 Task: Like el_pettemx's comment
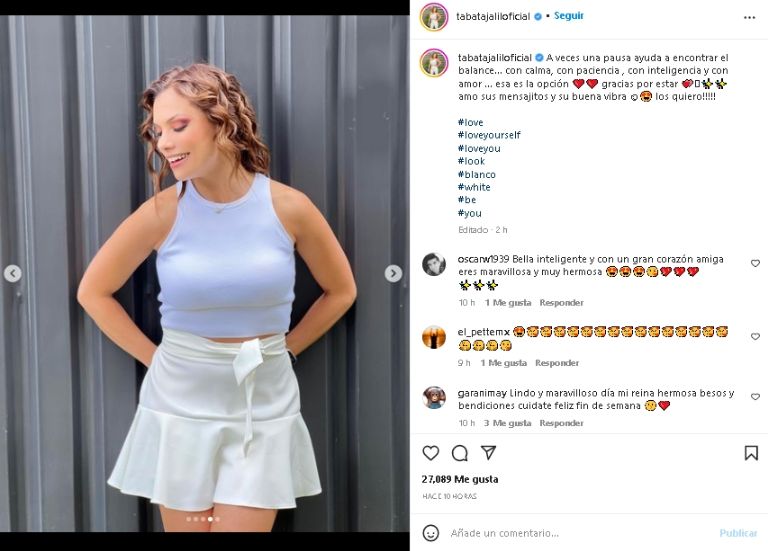click(x=755, y=337)
